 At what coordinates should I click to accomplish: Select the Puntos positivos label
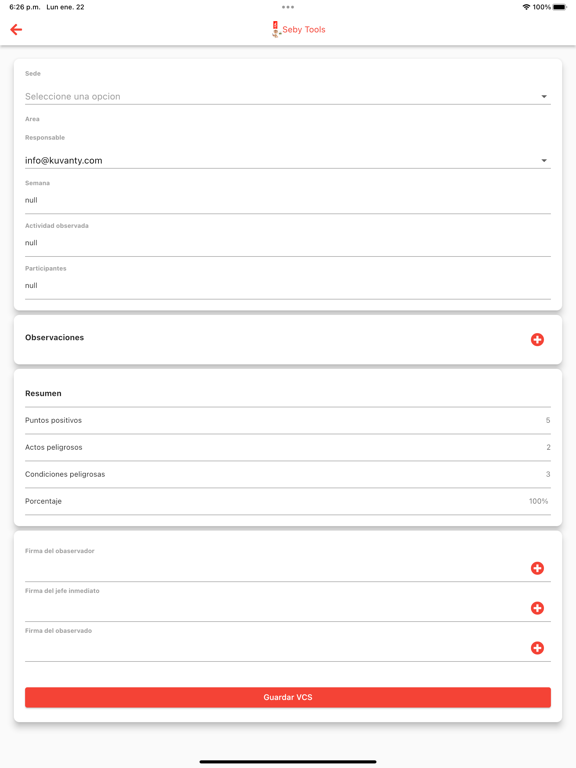point(53,420)
